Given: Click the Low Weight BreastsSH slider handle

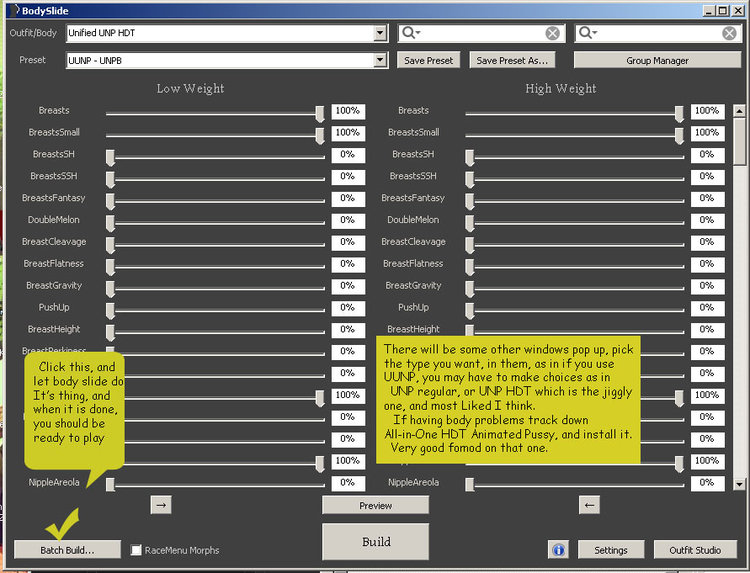Looking at the screenshot, I should (x=110, y=157).
